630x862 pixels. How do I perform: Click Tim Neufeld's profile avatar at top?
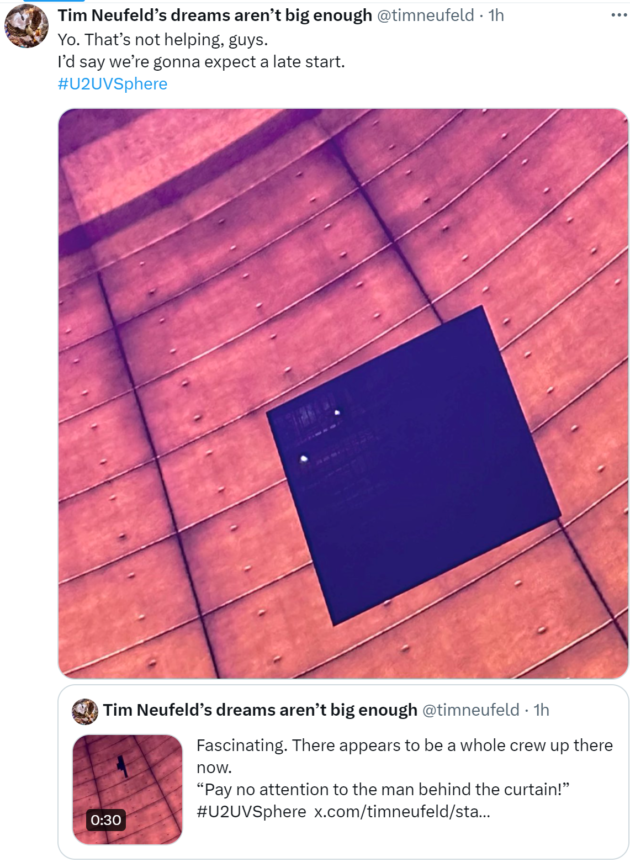tap(26, 26)
